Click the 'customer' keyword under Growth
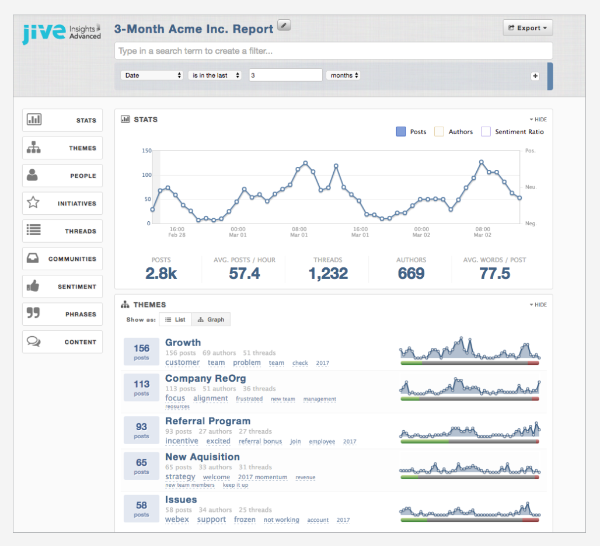The image size is (600, 546). coord(183,362)
